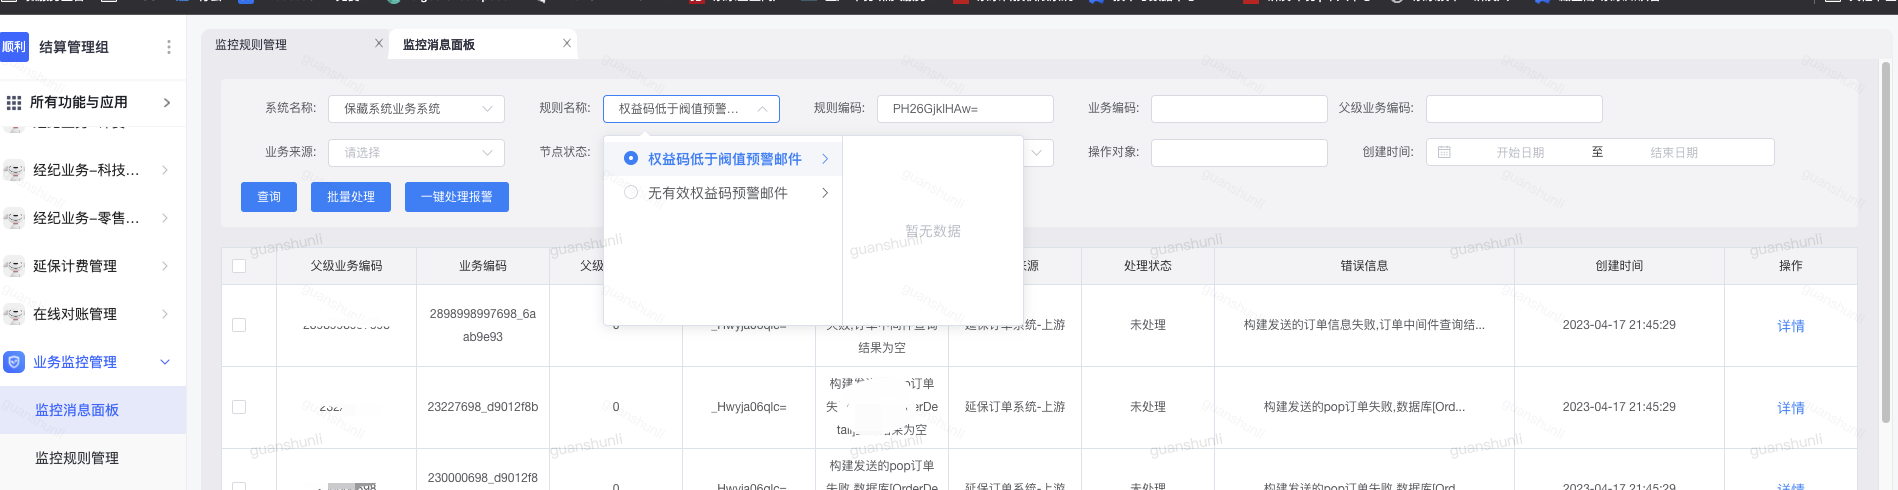Viewport: 1898px width, 490px height.
Task: Close the 监控消息面板 tab
Action: point(567,43)
